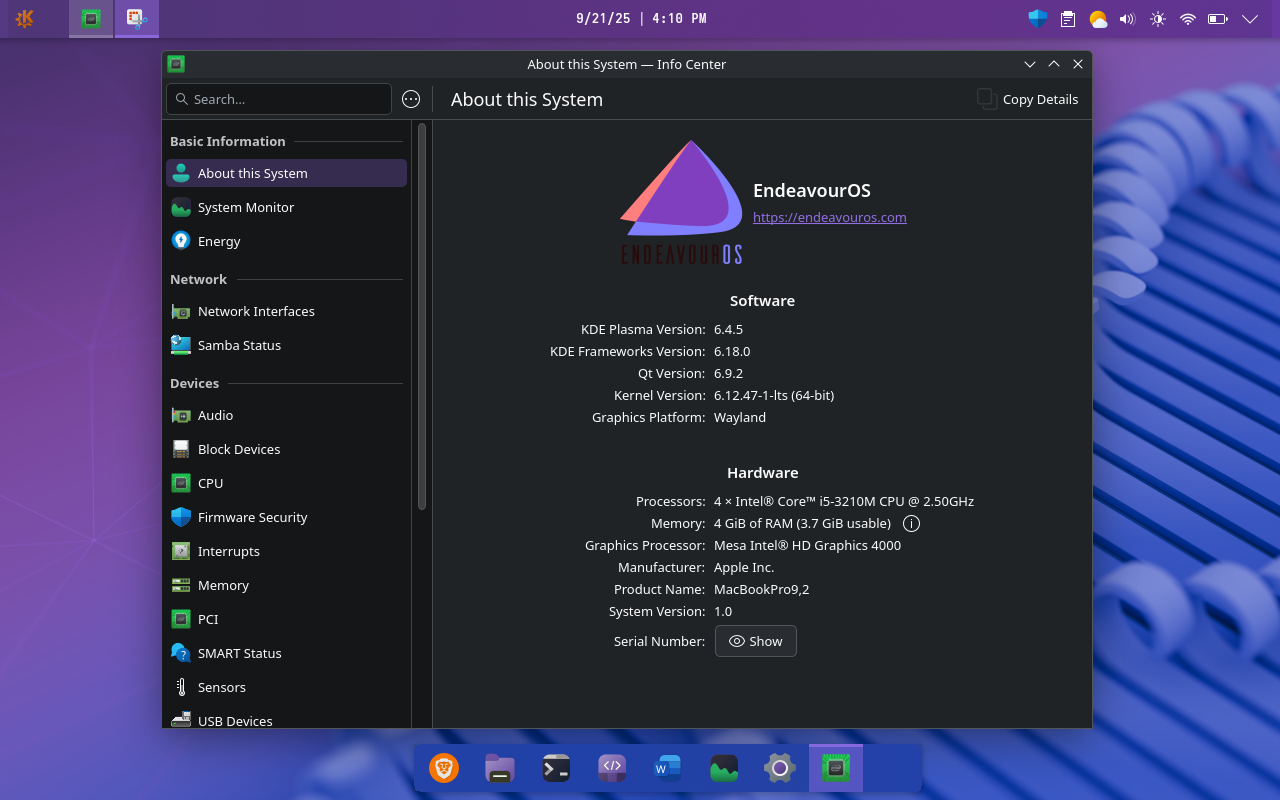
Task: Open the KDE application launcher
Action: [25, 19]
